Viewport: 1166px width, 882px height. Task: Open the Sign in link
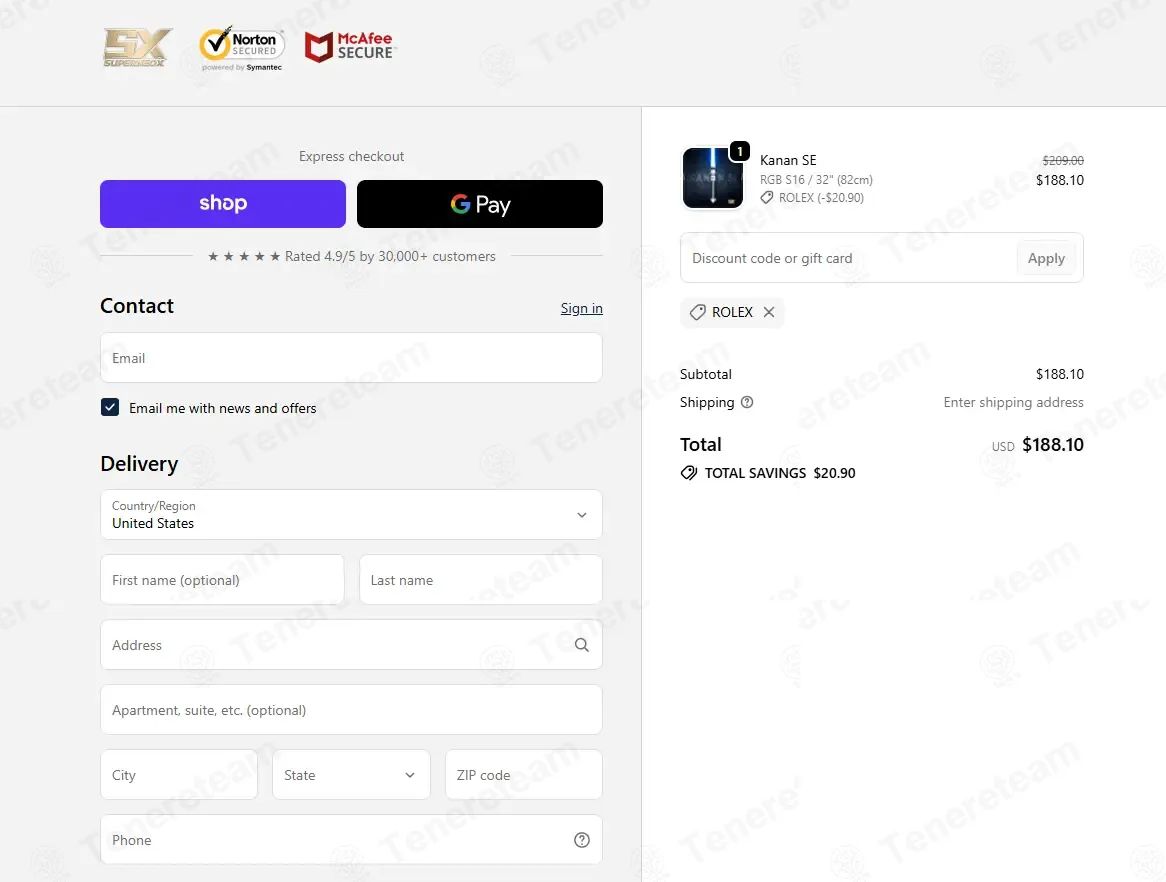pyautogui.click(x=582, y=308)
